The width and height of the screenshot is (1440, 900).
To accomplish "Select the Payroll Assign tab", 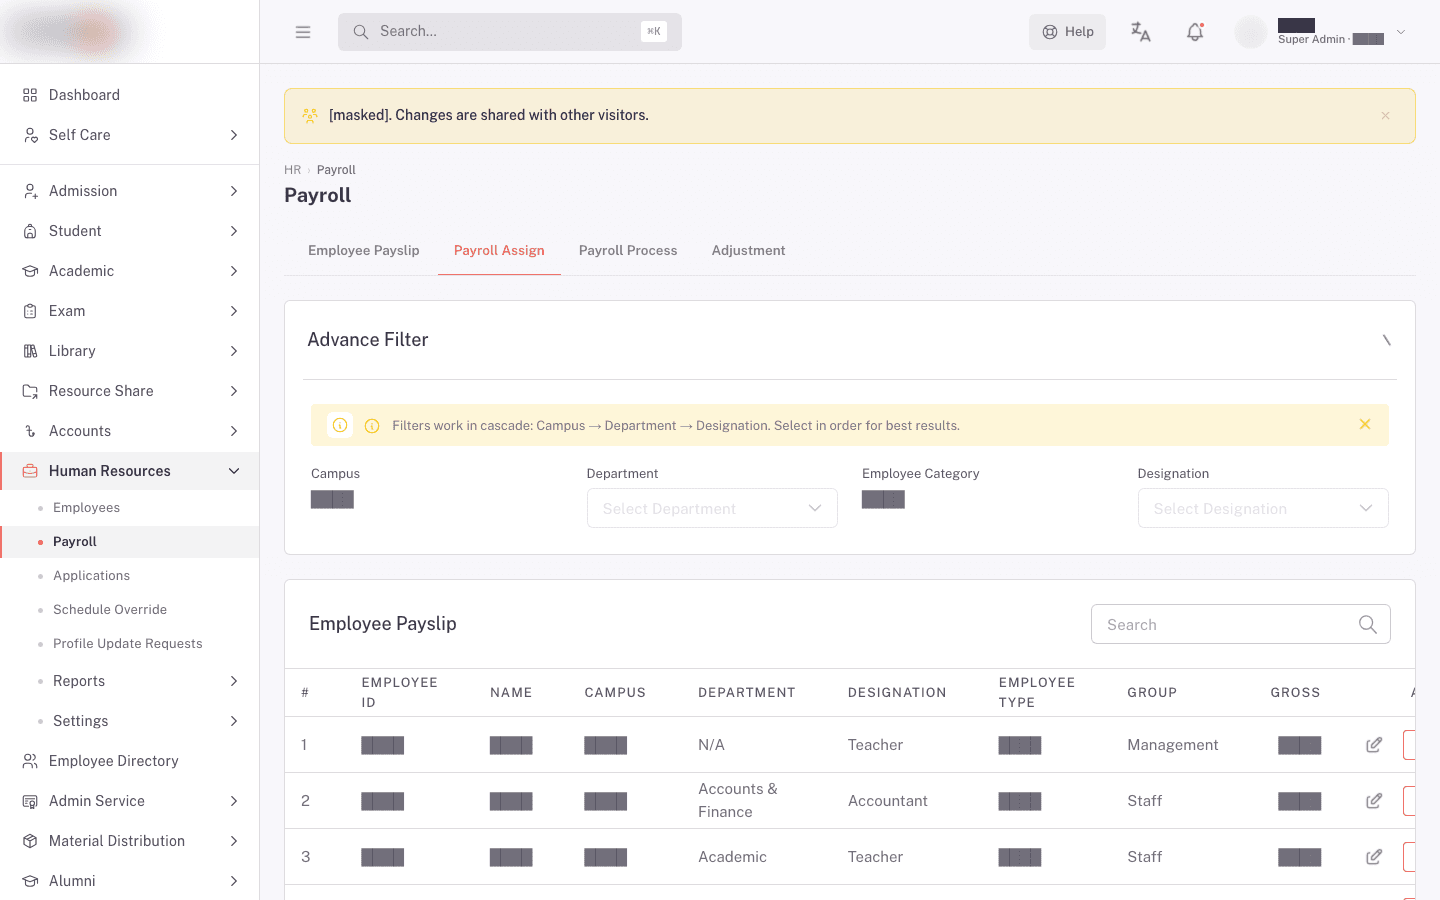I will coord(499,251).
